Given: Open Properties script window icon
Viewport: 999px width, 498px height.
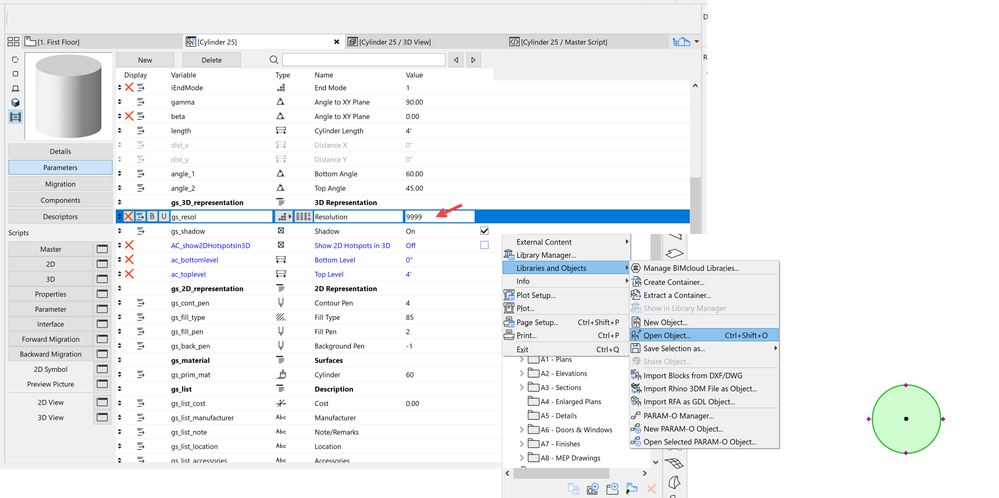Looking at the screenshot, I should coord(102,294).
